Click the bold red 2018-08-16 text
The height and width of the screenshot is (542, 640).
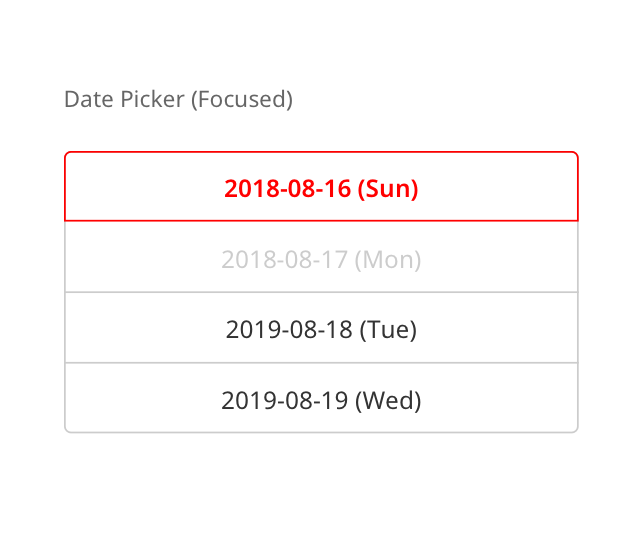click(287, 188)
